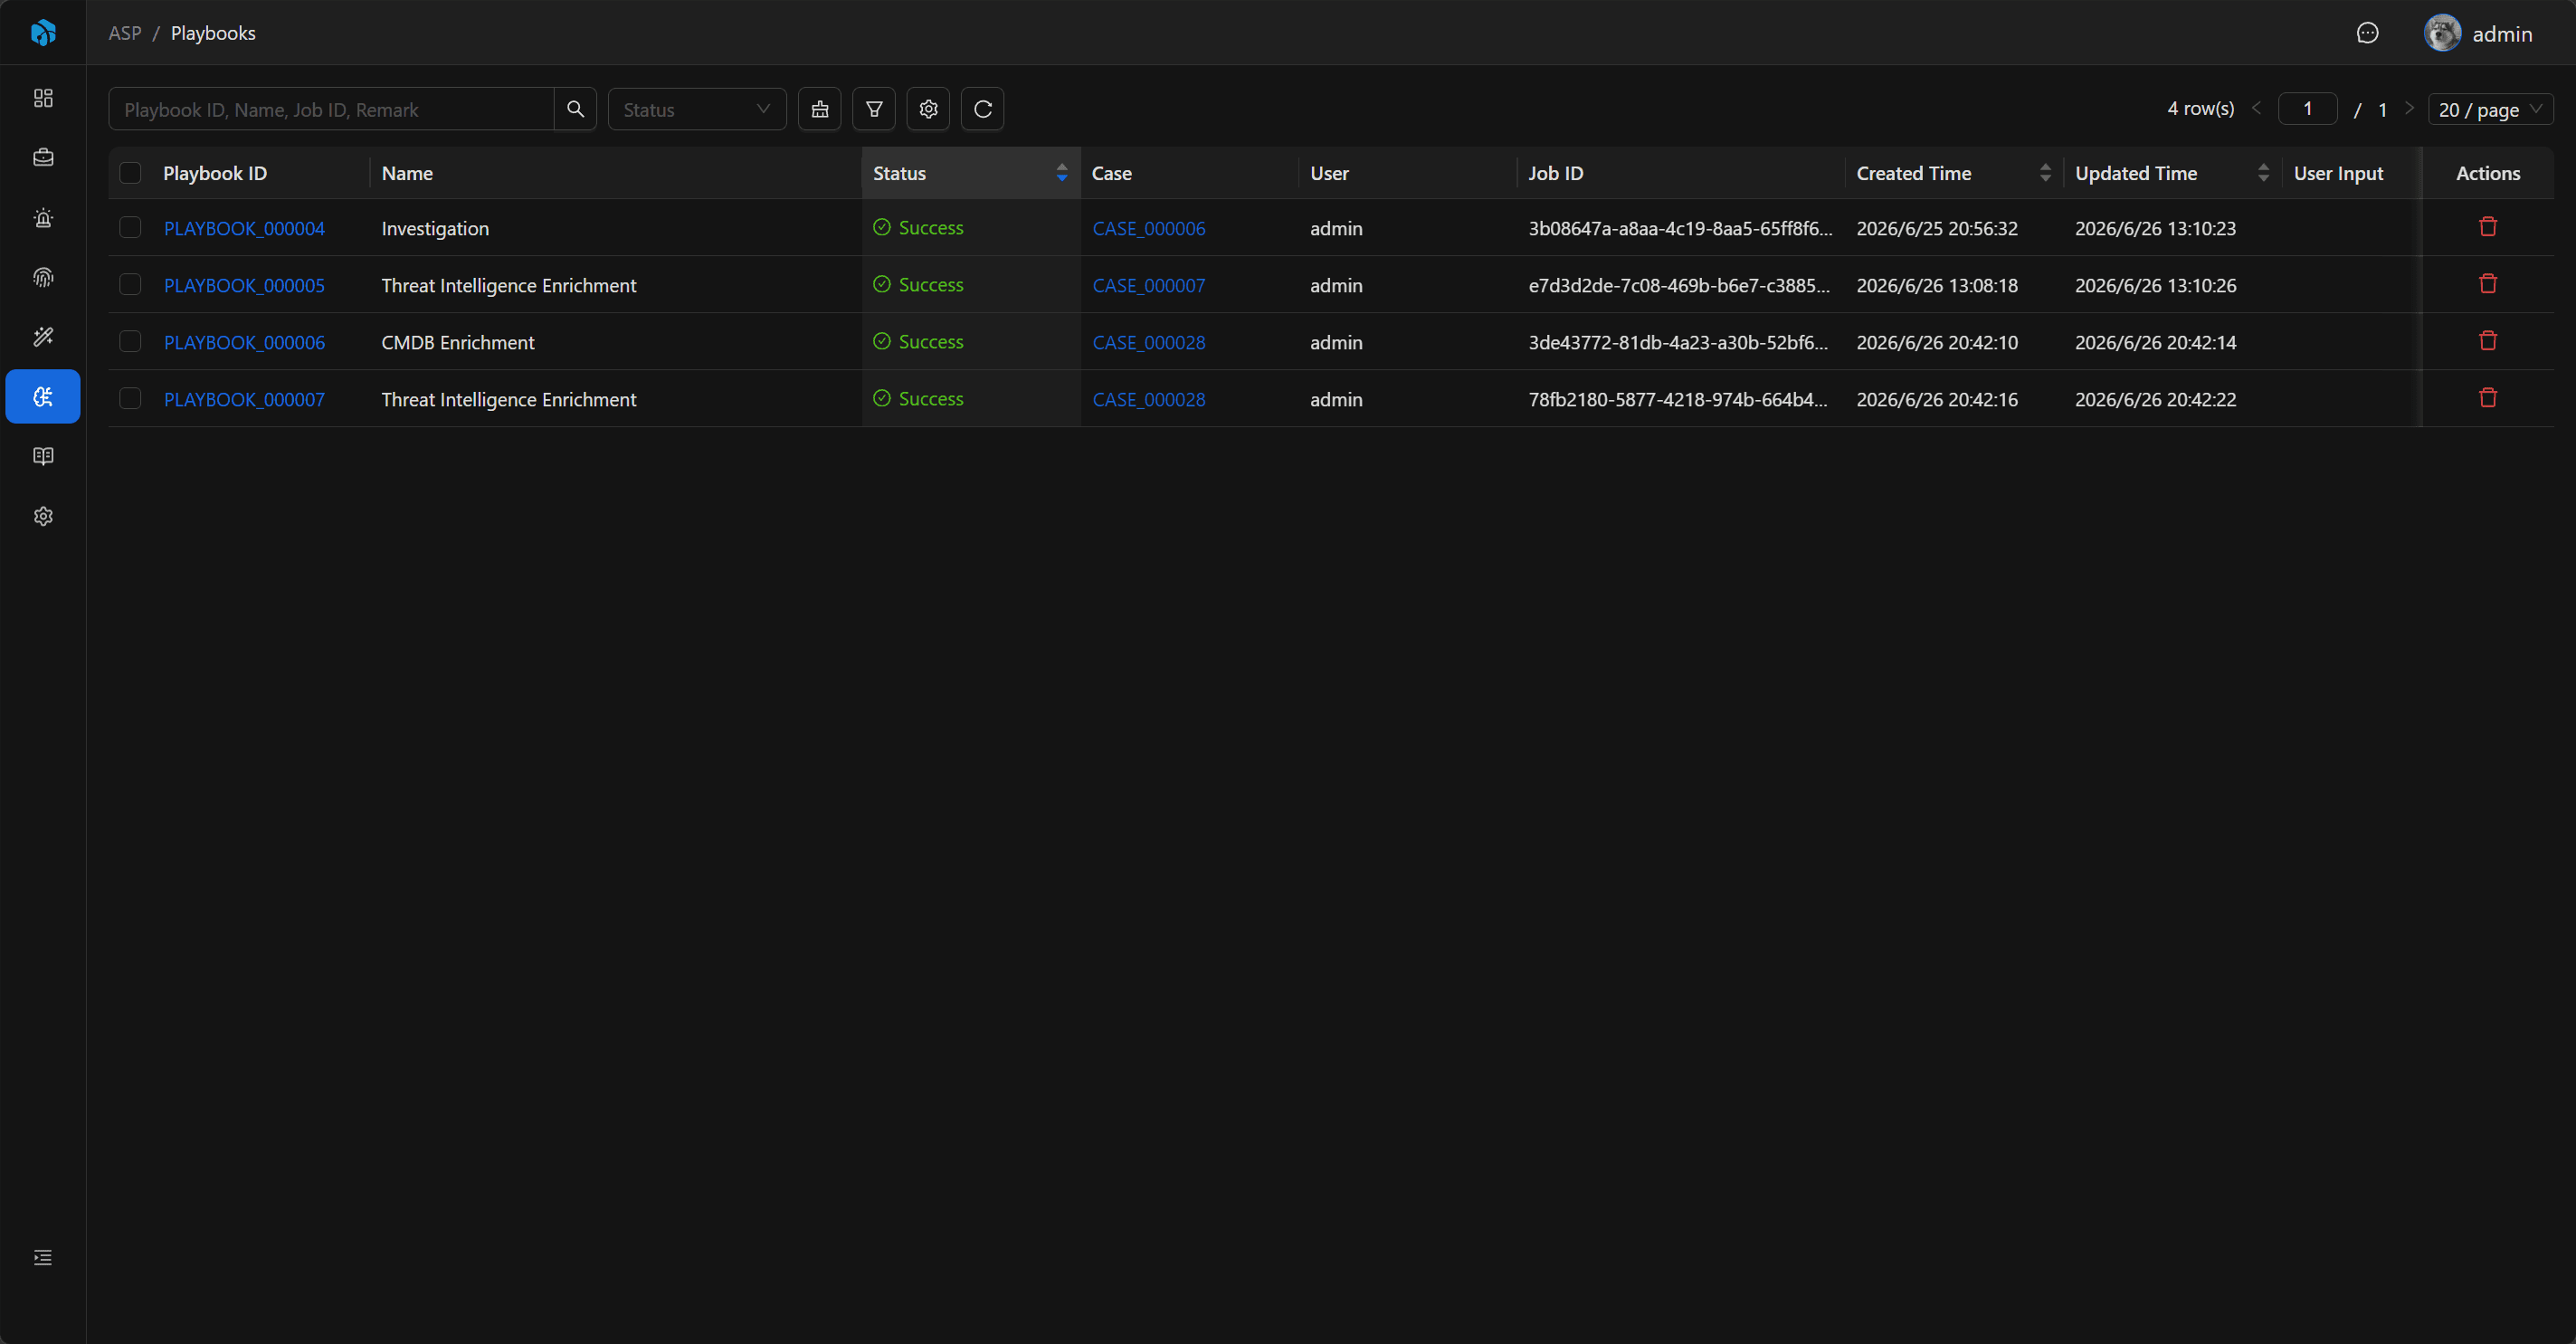The height and width of the screenshot is (1344, 2576).
Task: Open the 20 / page size dropdown
Action: coord(2490,109)
